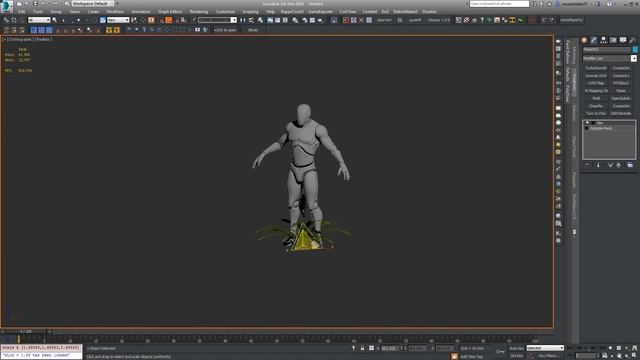Image resolution: width=640 pixels, height=360 pixels.
Task: Click Remove Modifier trash icon below stack
Action: coord(618,165)
